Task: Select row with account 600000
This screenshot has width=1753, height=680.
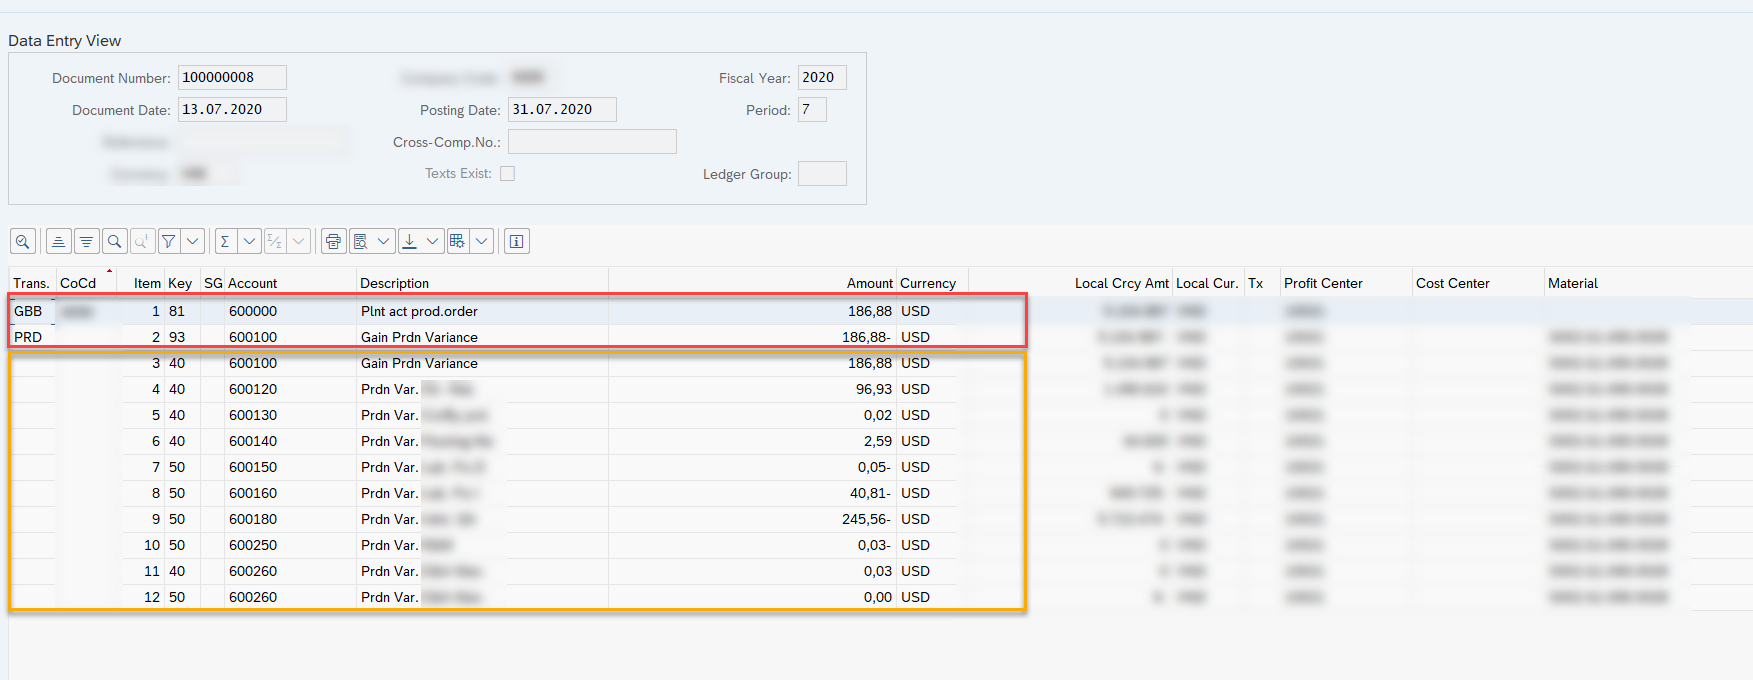Action: [x=253, y=312]
